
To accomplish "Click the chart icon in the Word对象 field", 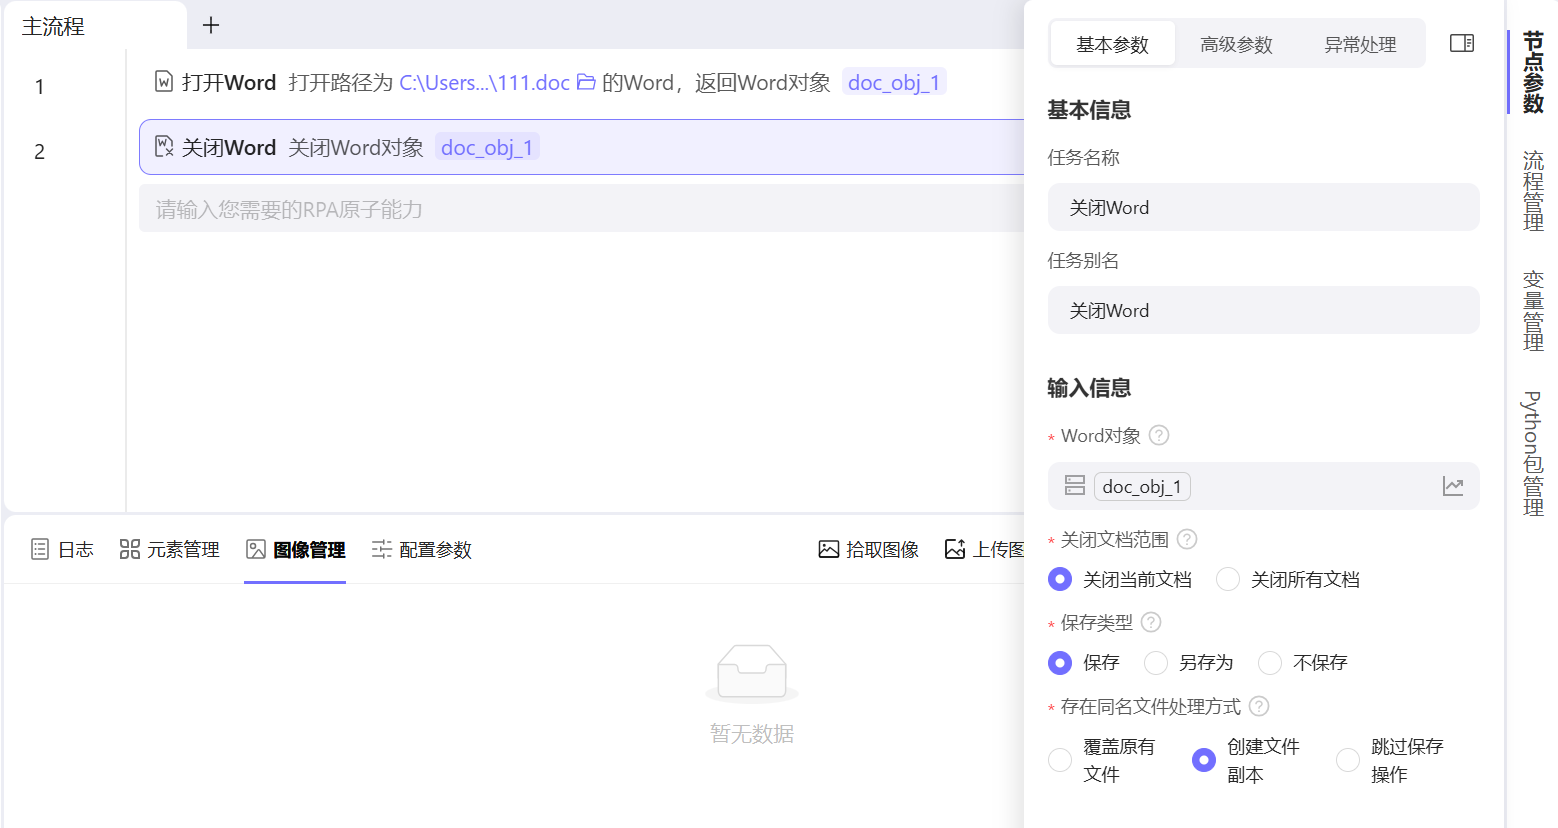I will [x=1453, y=486].
